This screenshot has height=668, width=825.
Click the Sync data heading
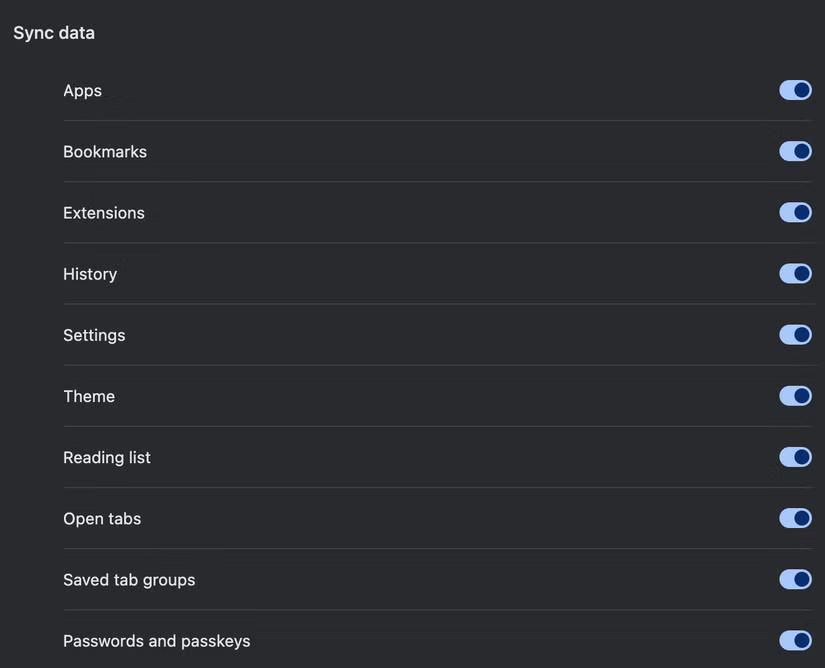53,32
